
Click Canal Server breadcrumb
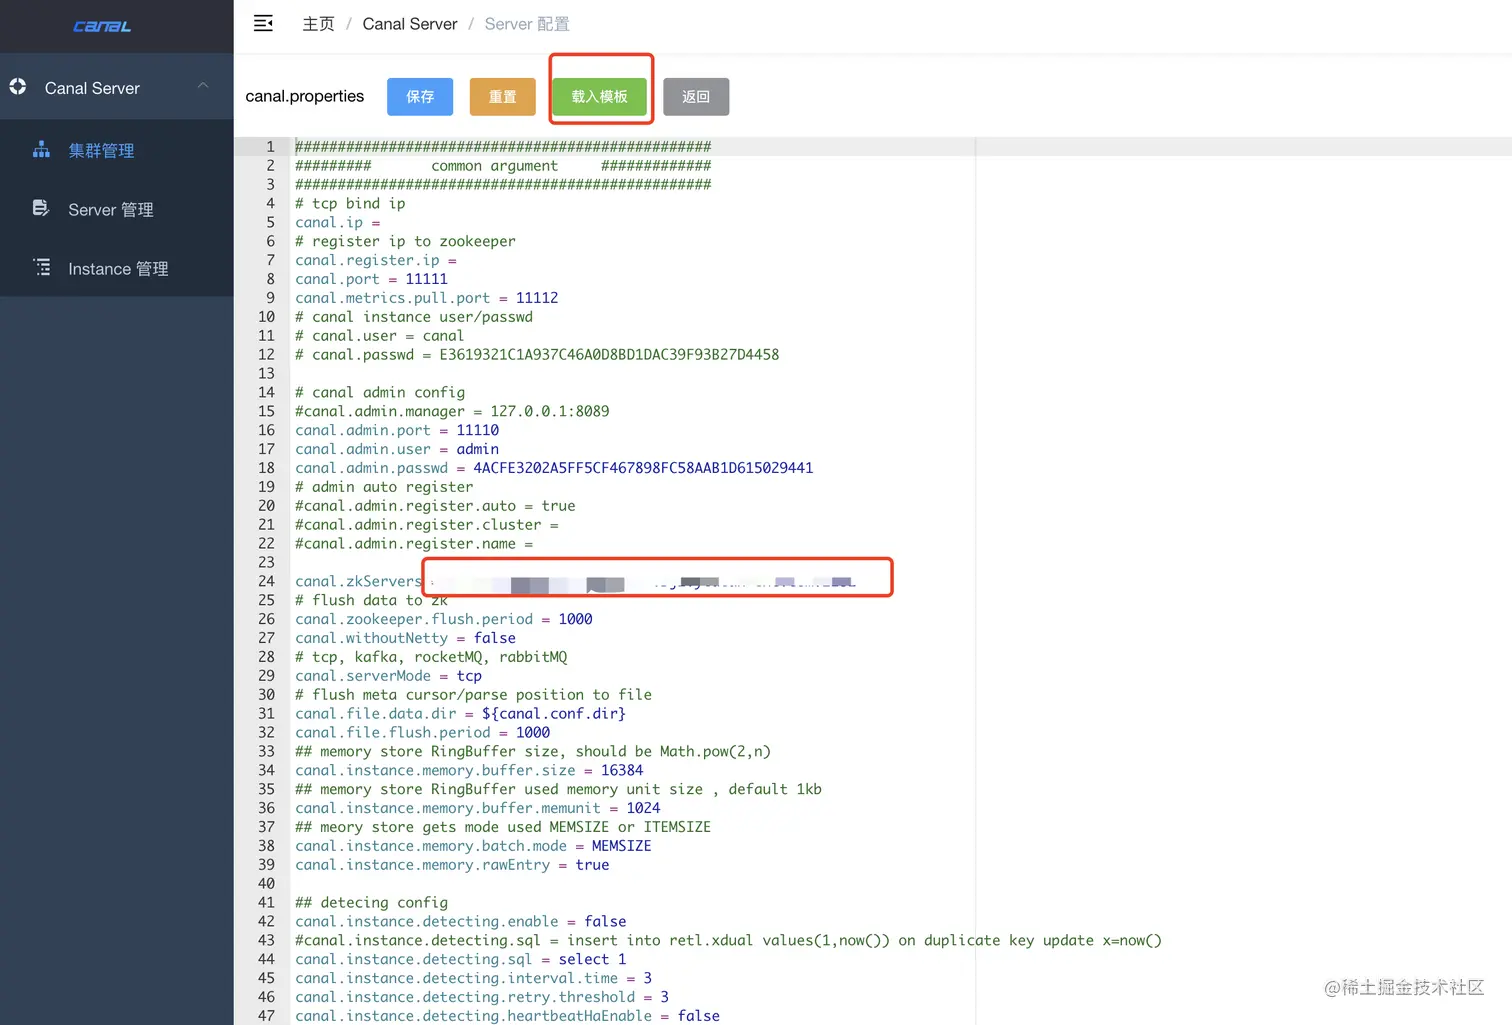[410, 24]
